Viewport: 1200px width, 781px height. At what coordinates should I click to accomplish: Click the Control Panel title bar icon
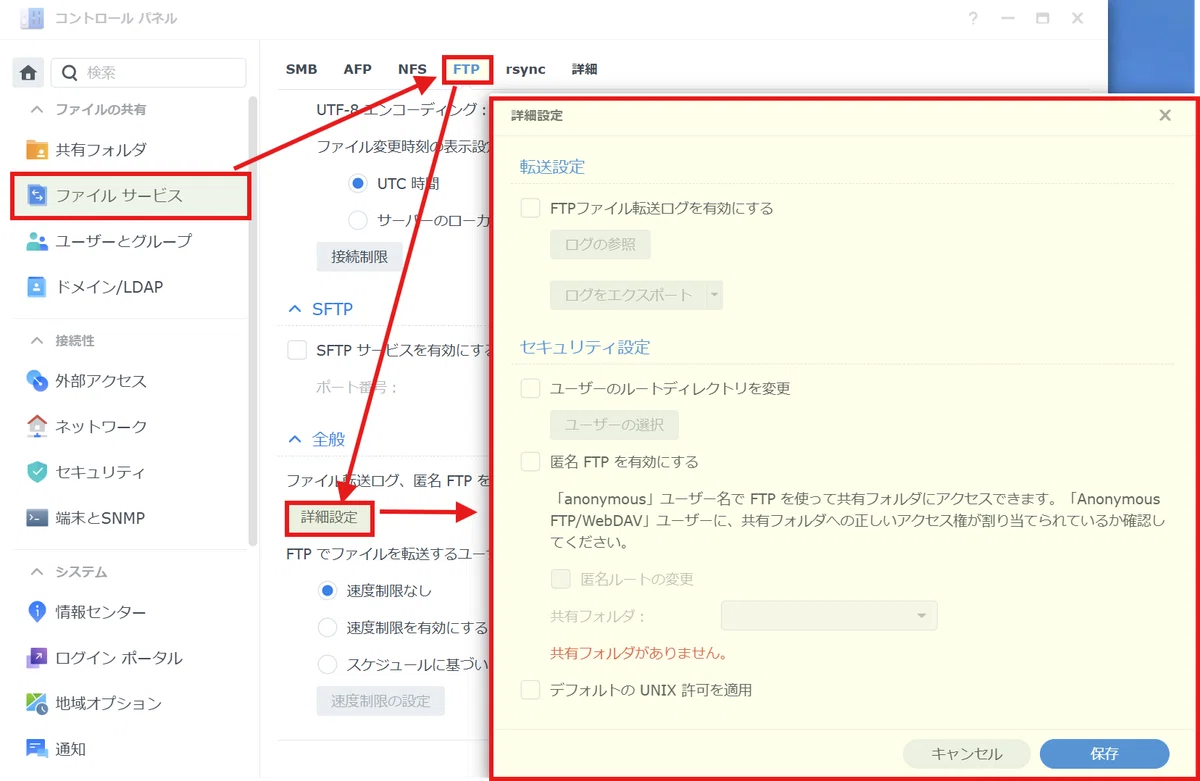click(x=32, y=19)
